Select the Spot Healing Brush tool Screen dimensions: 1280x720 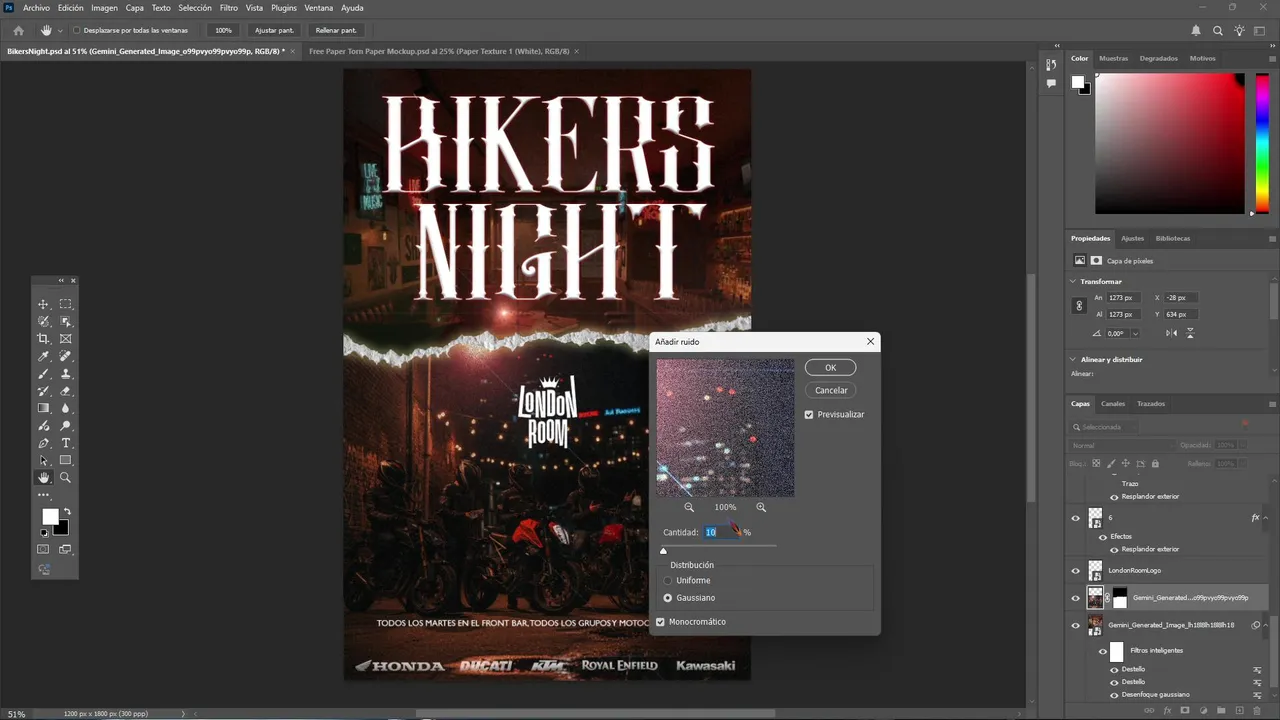point(65,356)
